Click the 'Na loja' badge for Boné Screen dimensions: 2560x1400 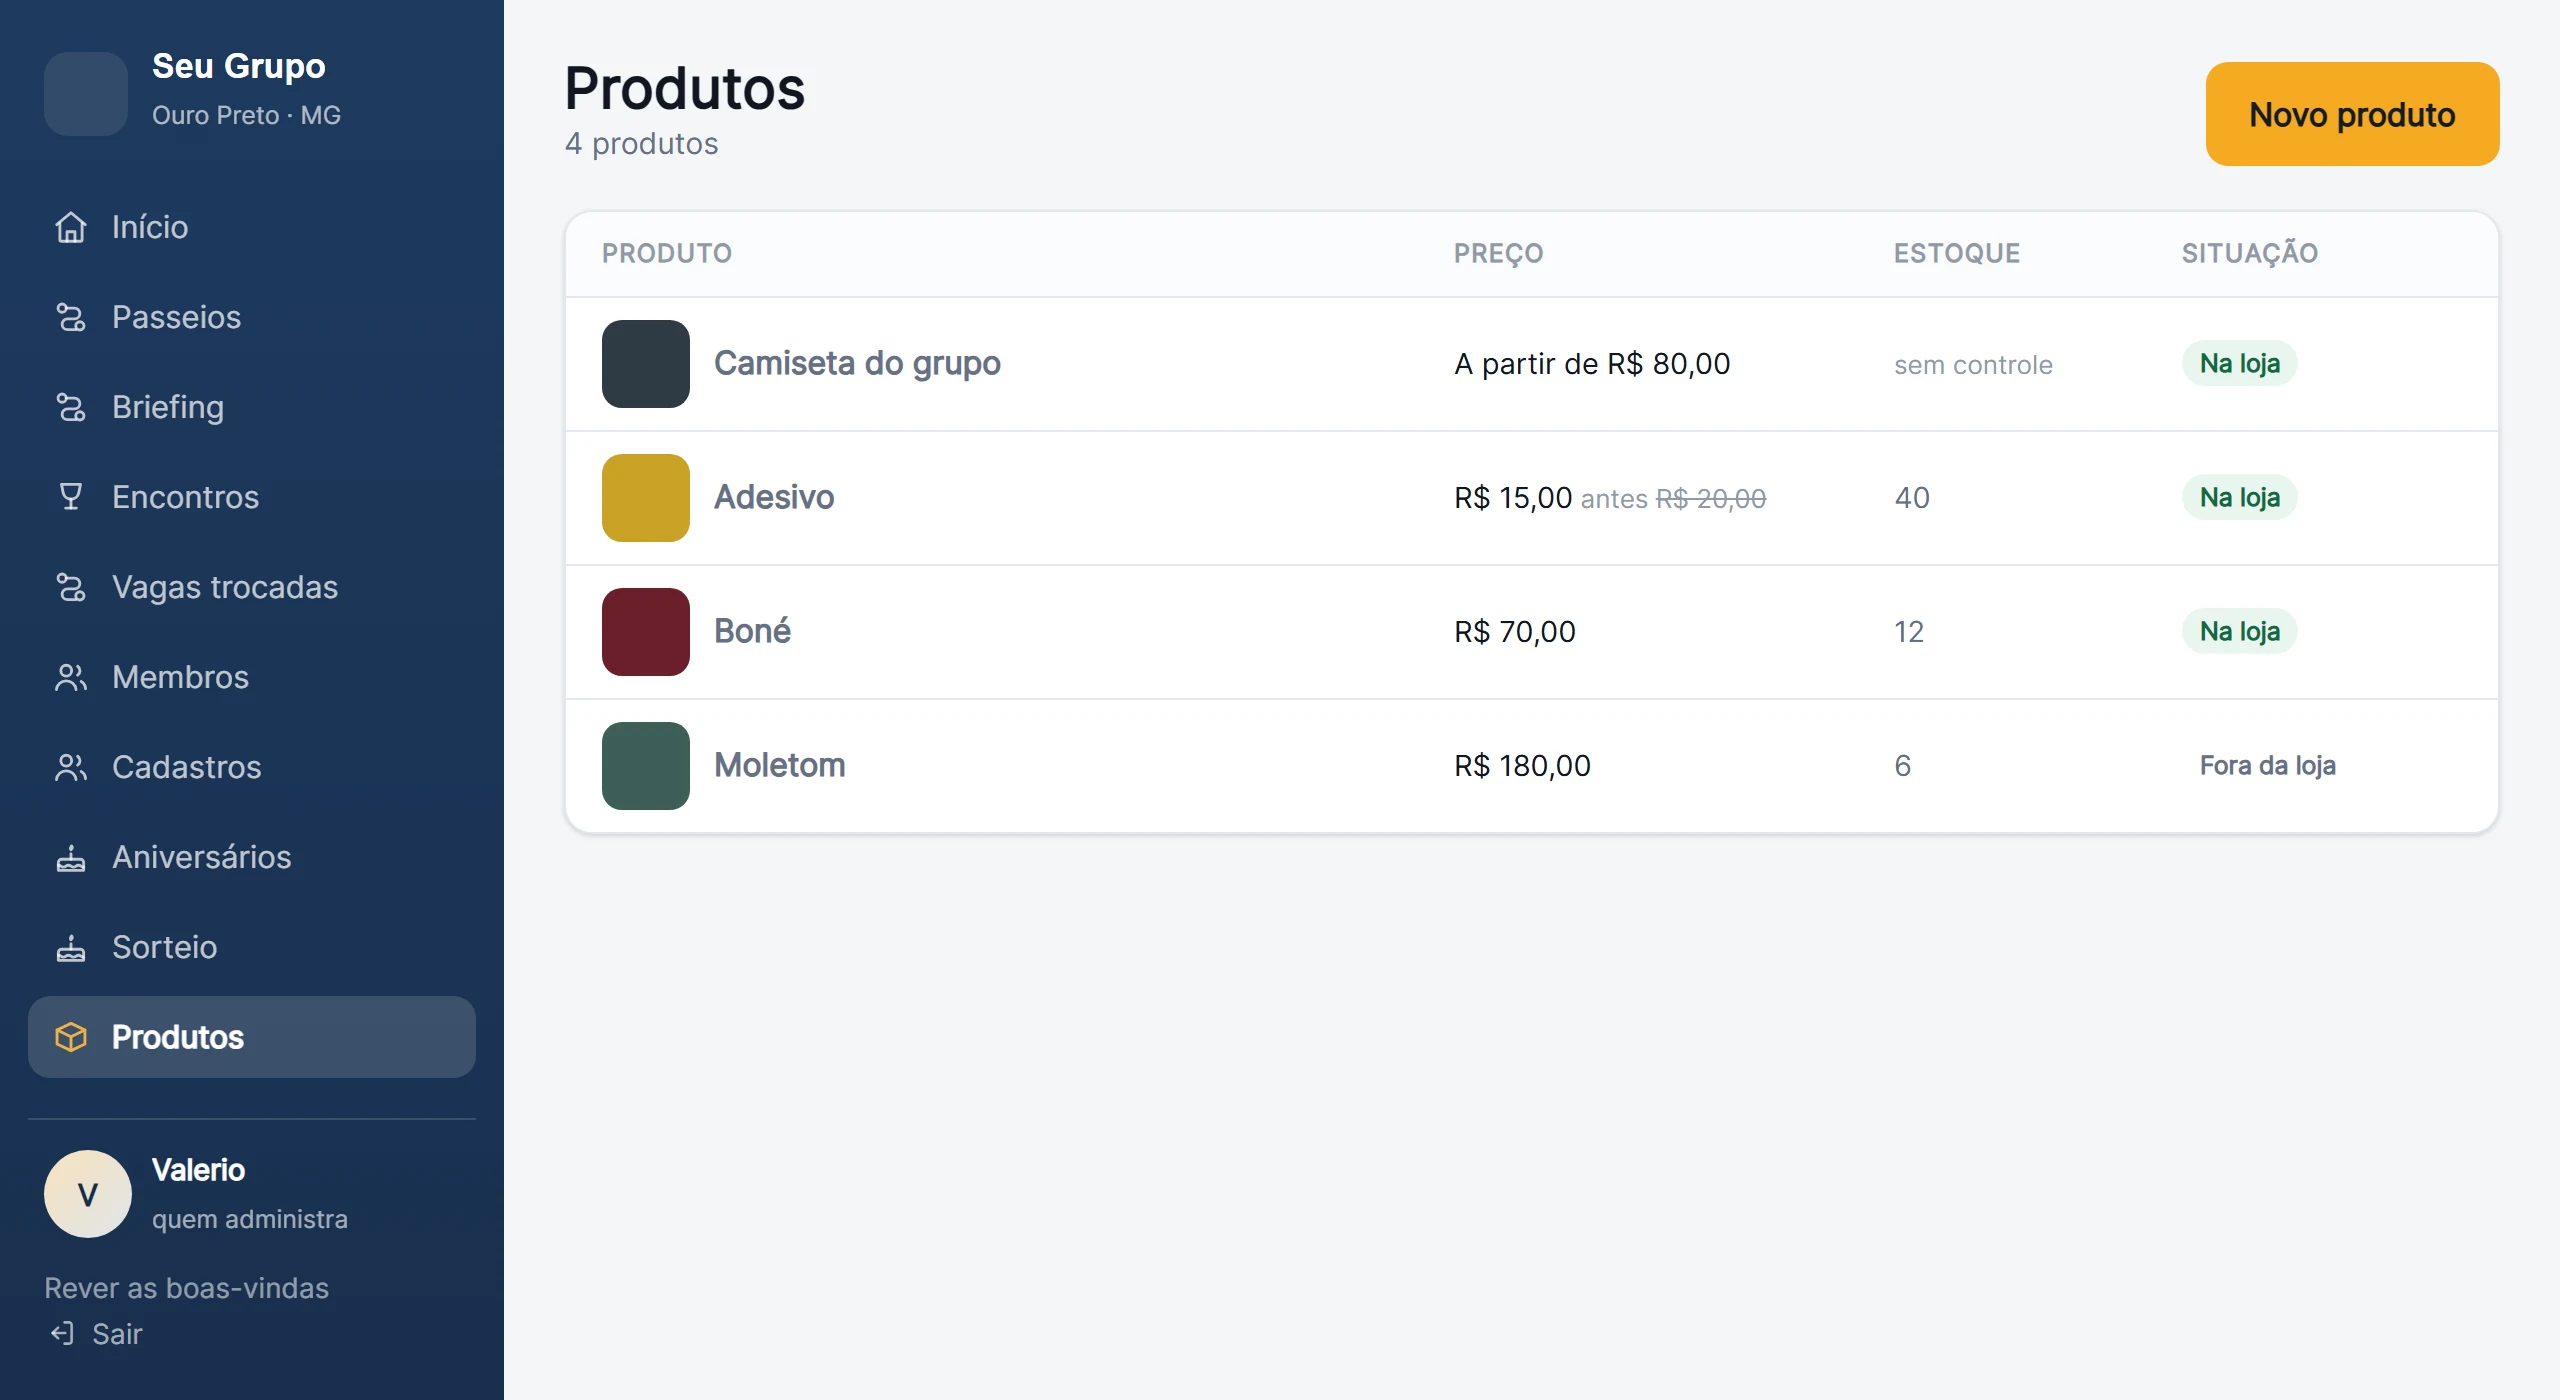[x=2239, y=631]
